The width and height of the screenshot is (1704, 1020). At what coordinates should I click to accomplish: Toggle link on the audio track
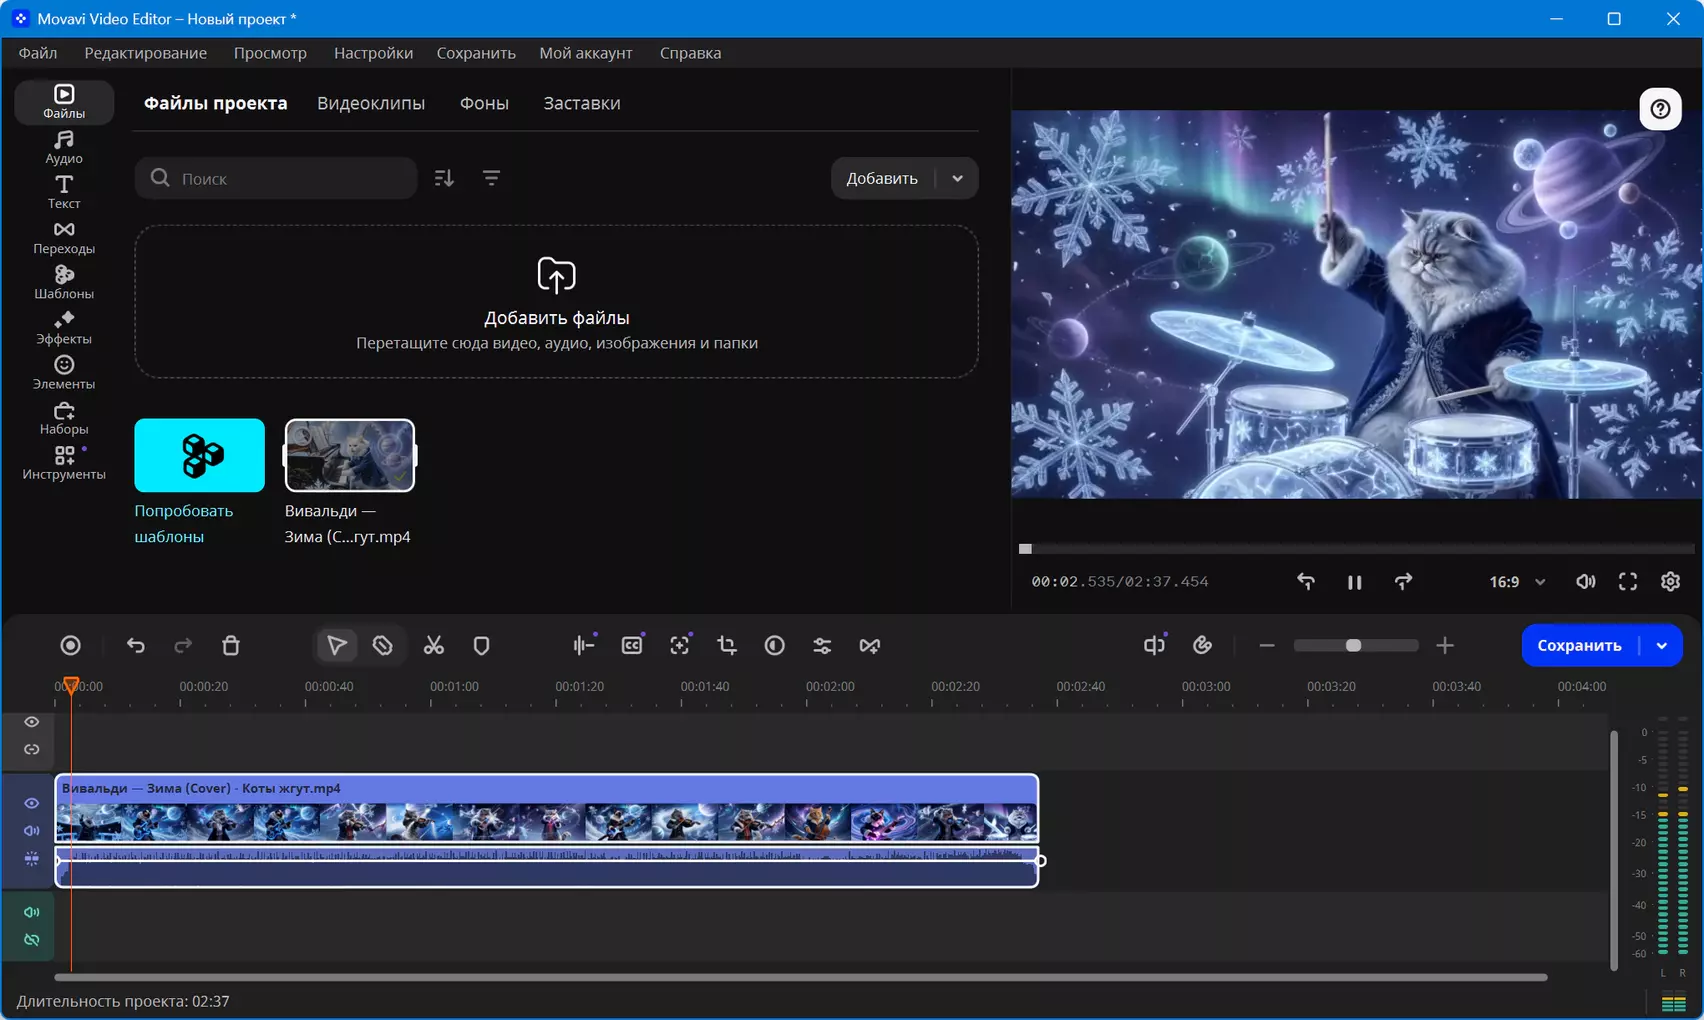(x=32, y=940)
